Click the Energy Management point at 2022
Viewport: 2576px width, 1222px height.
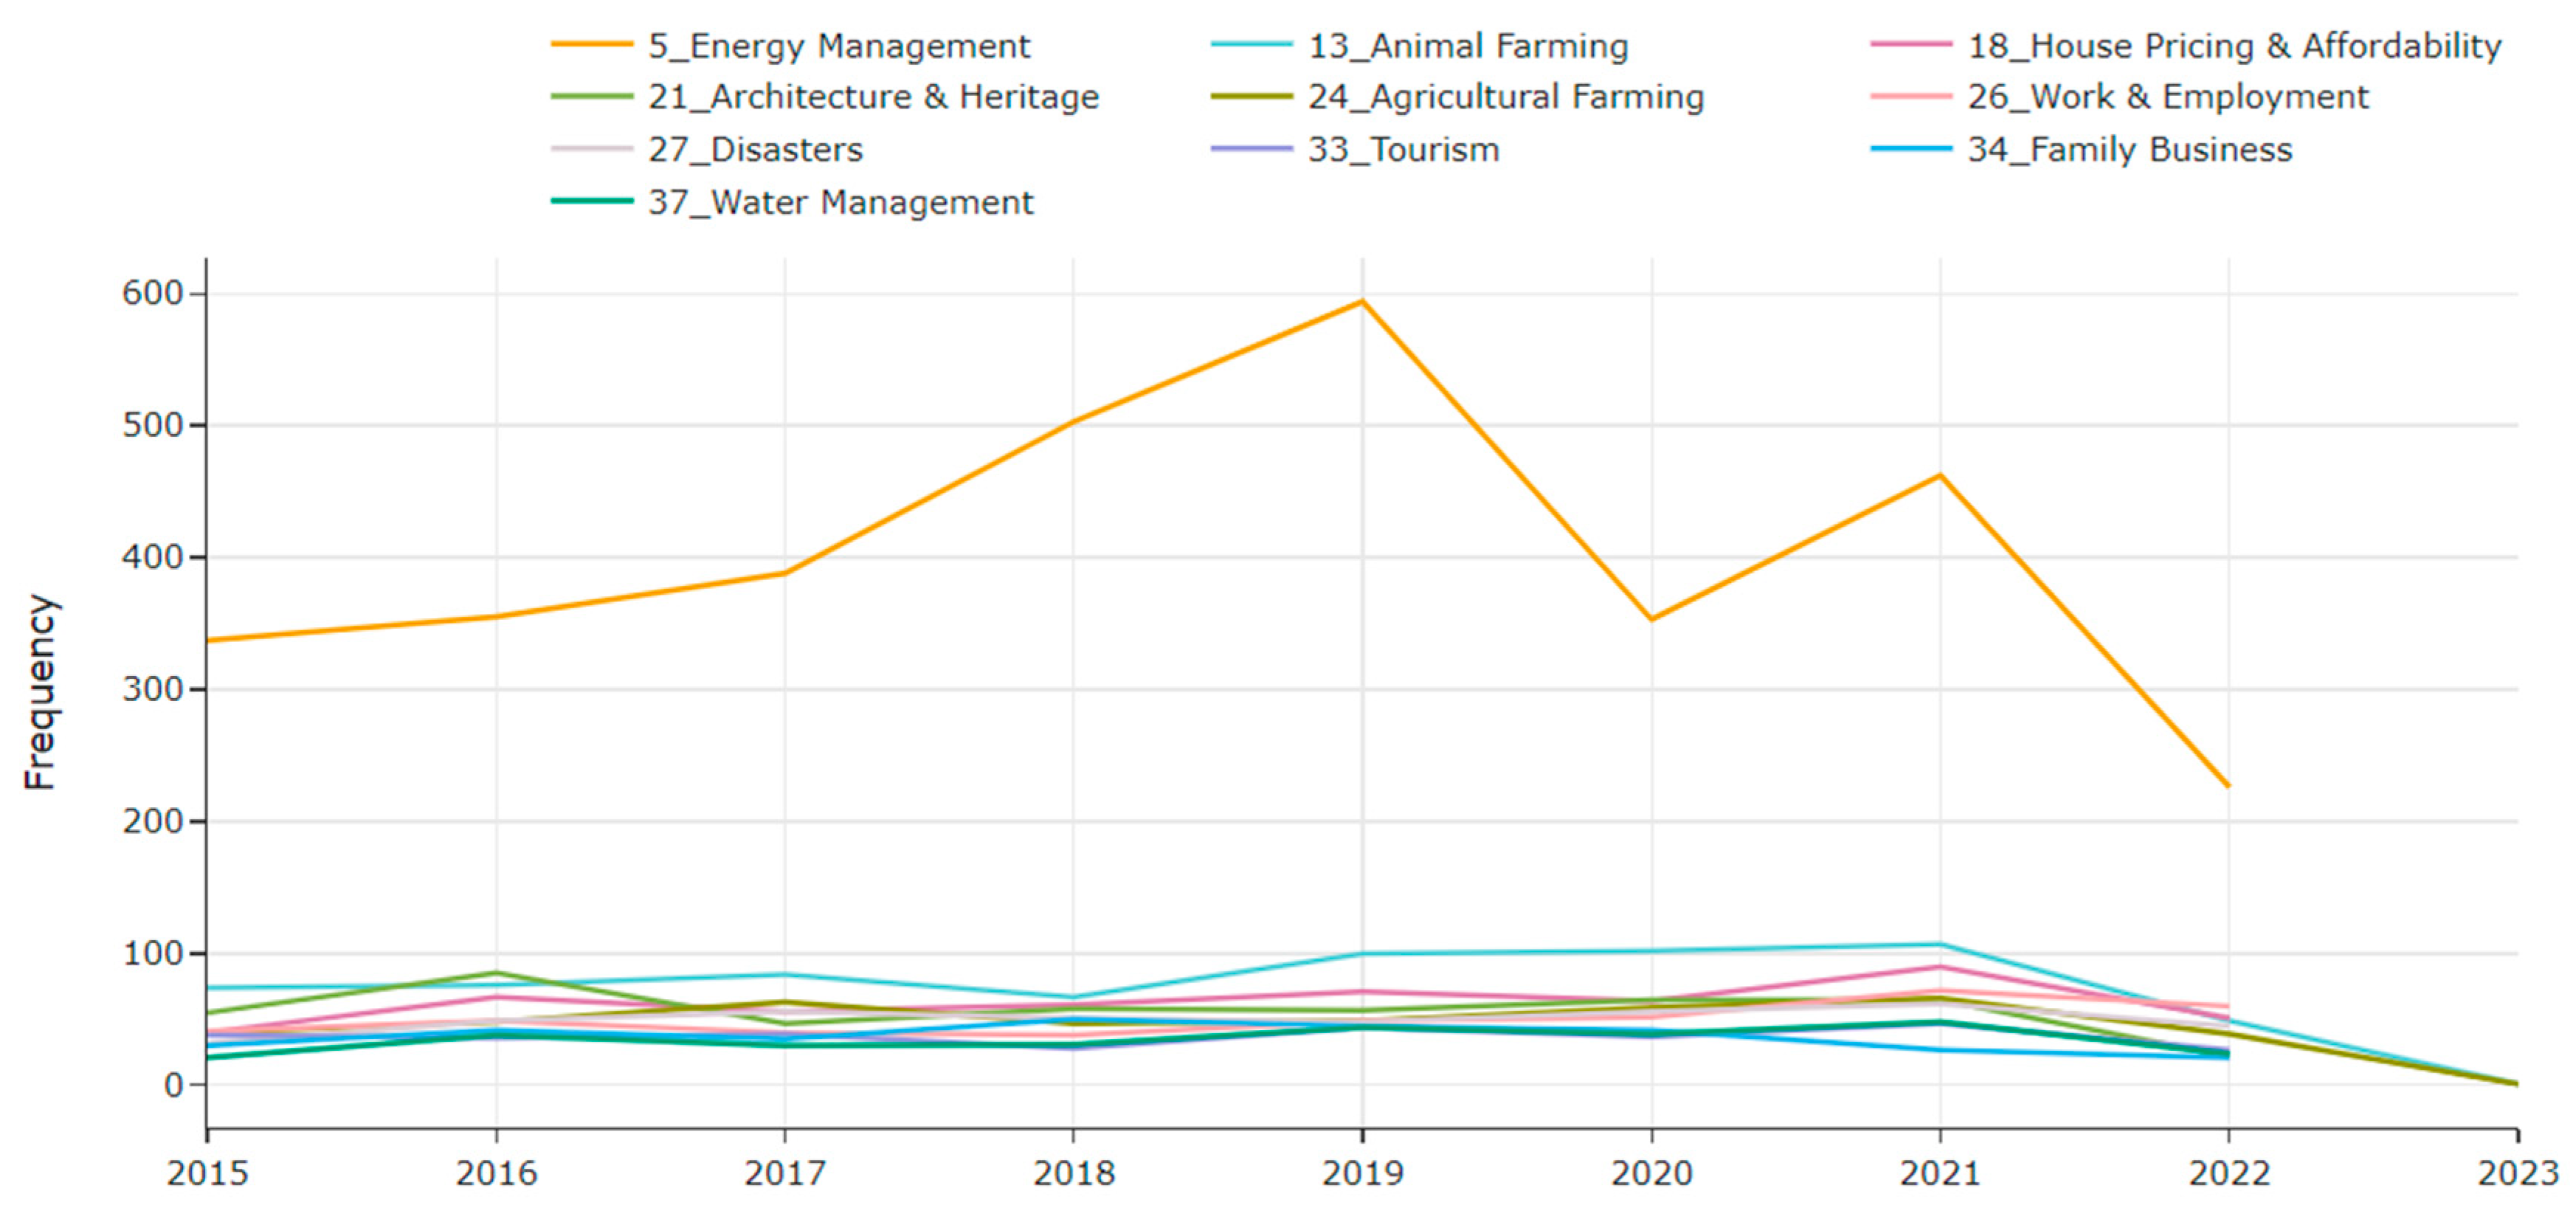[2228, 786]
